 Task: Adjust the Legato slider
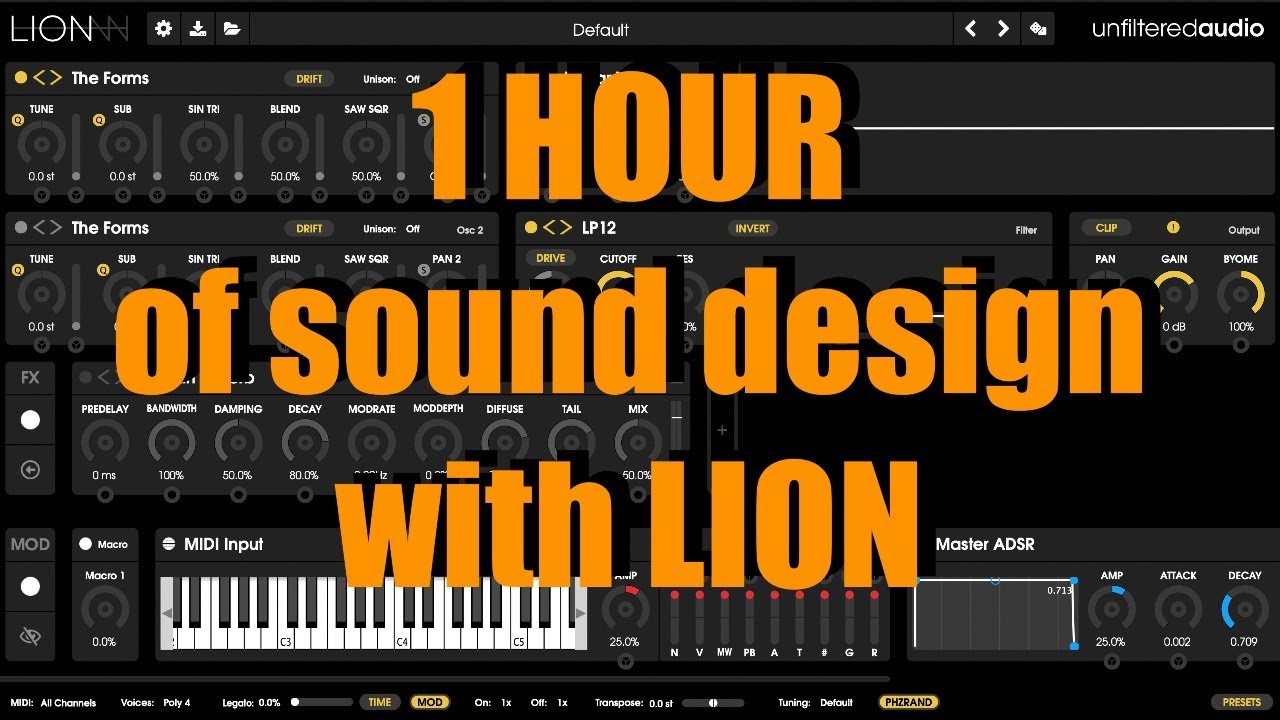click(x=322, y=702)
